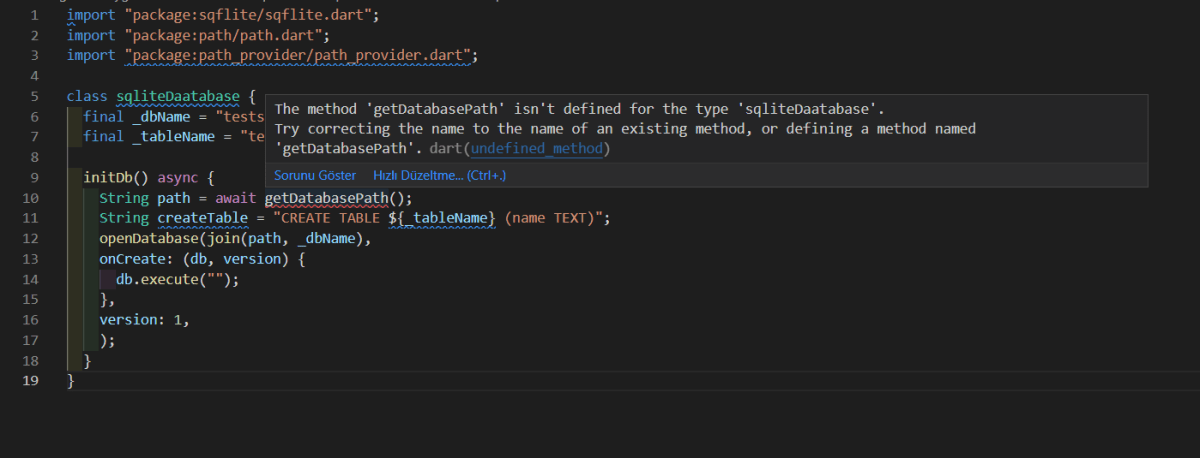Click the "path" variable declaration on line 10
Image resolution: width=1200 pixels, height=458 pixels.
(x=173, y=197)
